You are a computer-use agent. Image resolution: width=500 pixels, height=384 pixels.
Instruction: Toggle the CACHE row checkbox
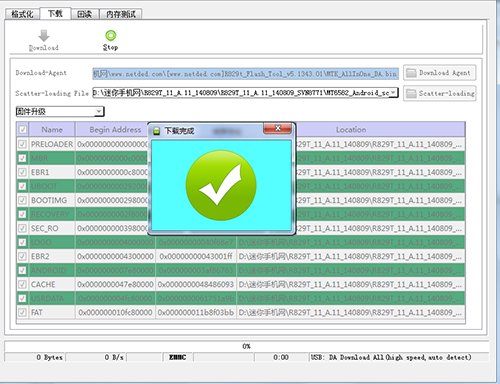click(x=22, y=284)
